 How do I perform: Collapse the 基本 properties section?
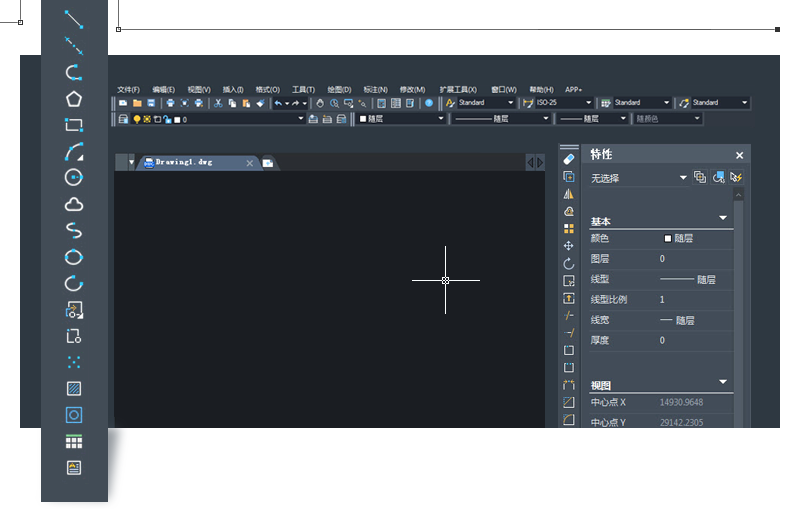tap(723, 217)
